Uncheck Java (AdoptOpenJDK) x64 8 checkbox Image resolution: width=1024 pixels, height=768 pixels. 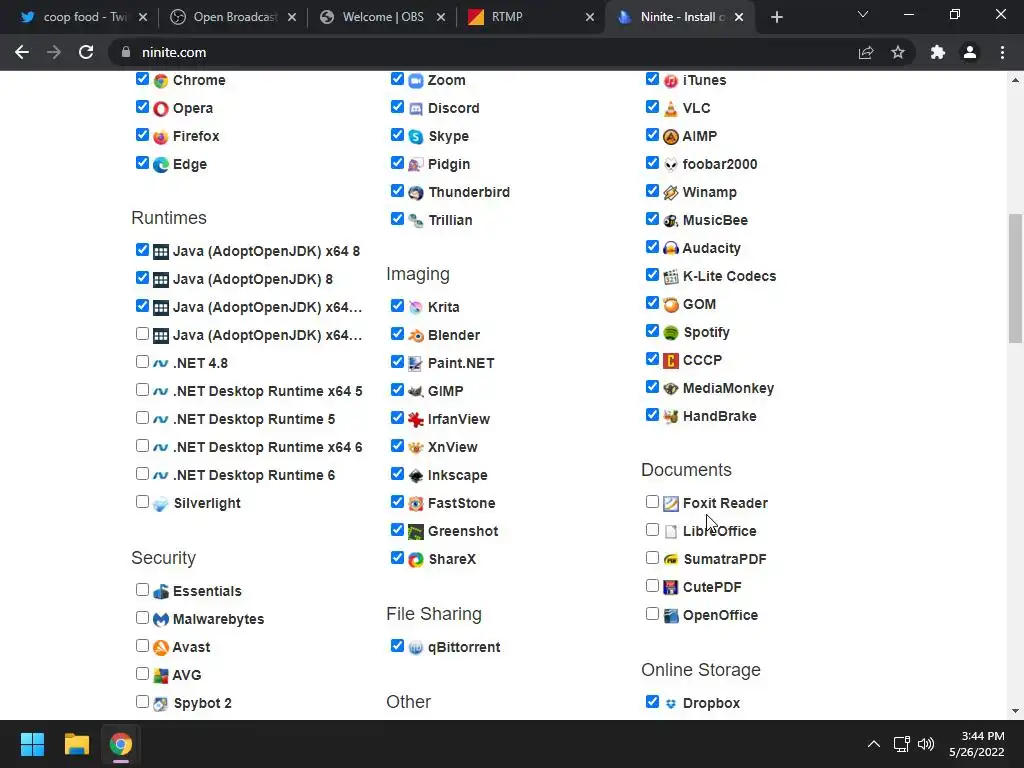142,249
